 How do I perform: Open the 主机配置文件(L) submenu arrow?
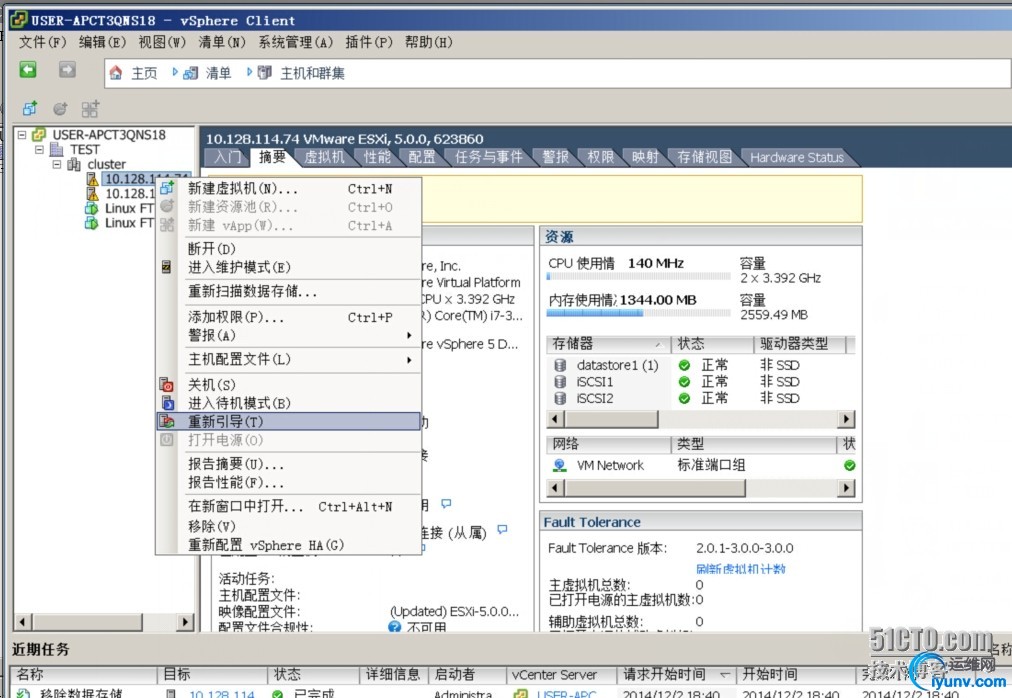point(409,360)
